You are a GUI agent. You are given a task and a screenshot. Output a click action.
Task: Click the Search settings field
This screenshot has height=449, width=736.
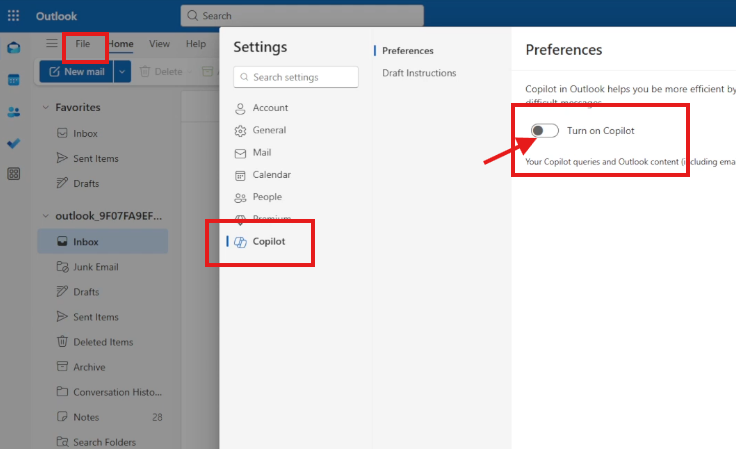point(296,77)
